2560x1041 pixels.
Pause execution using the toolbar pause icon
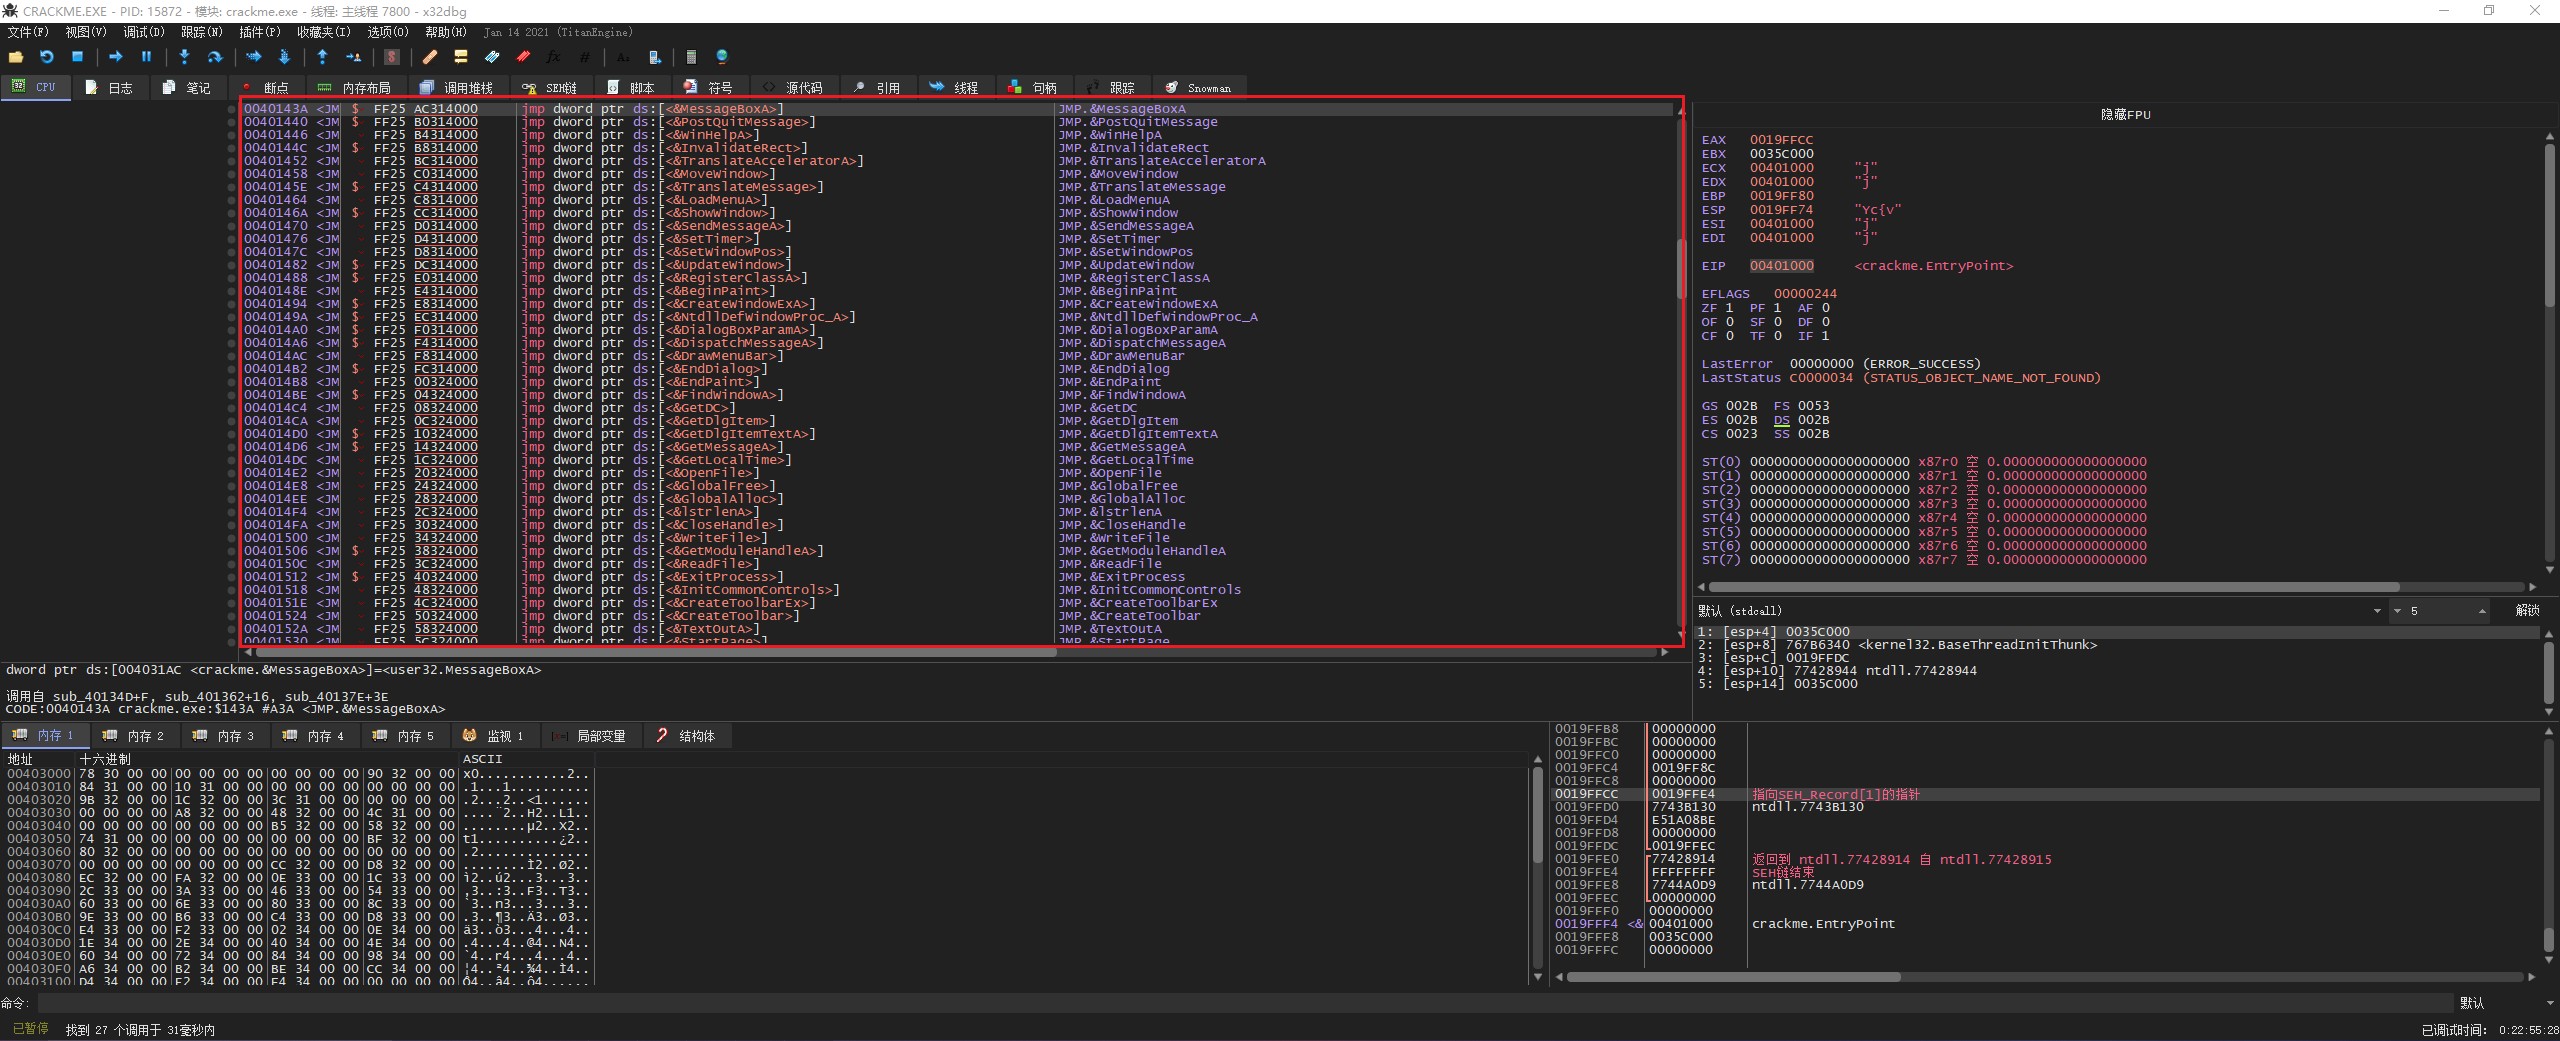[x=146, y=57]
